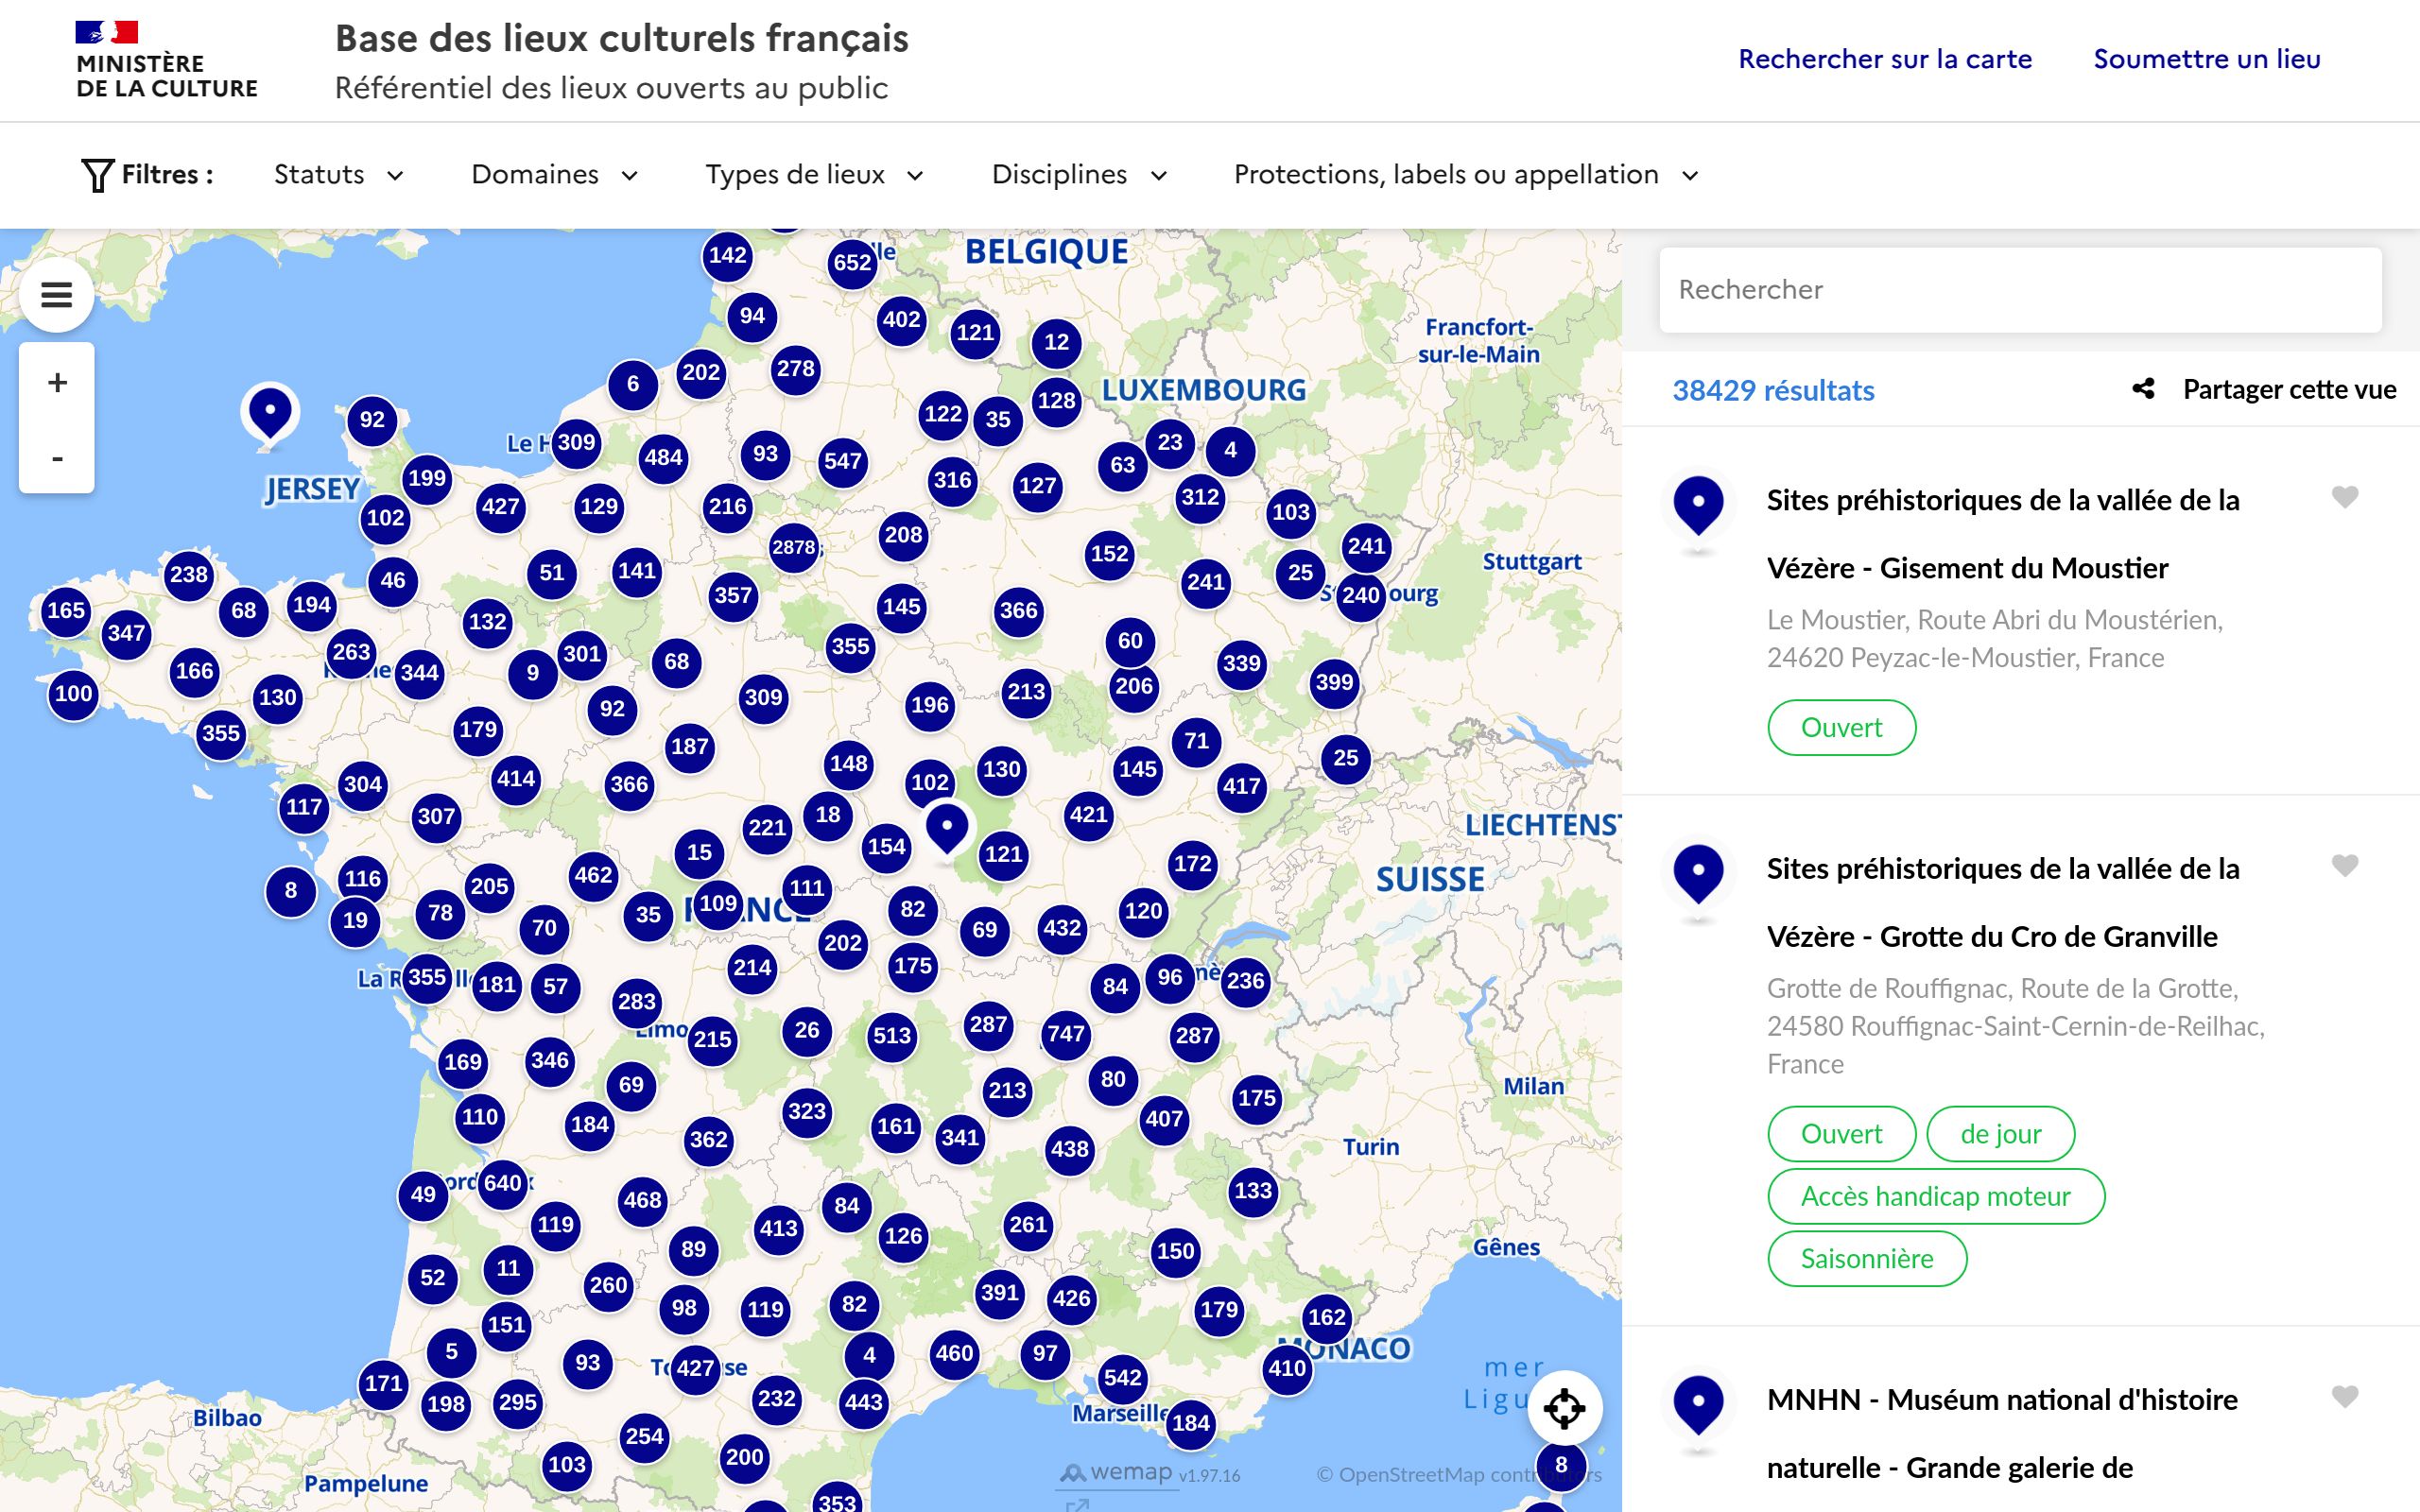Click the Rouffignac-Saint-Cernin-de-Reilhac address text
The width and height of the screenshot is (2420, 1512).
click(x=2015, y=1026)
